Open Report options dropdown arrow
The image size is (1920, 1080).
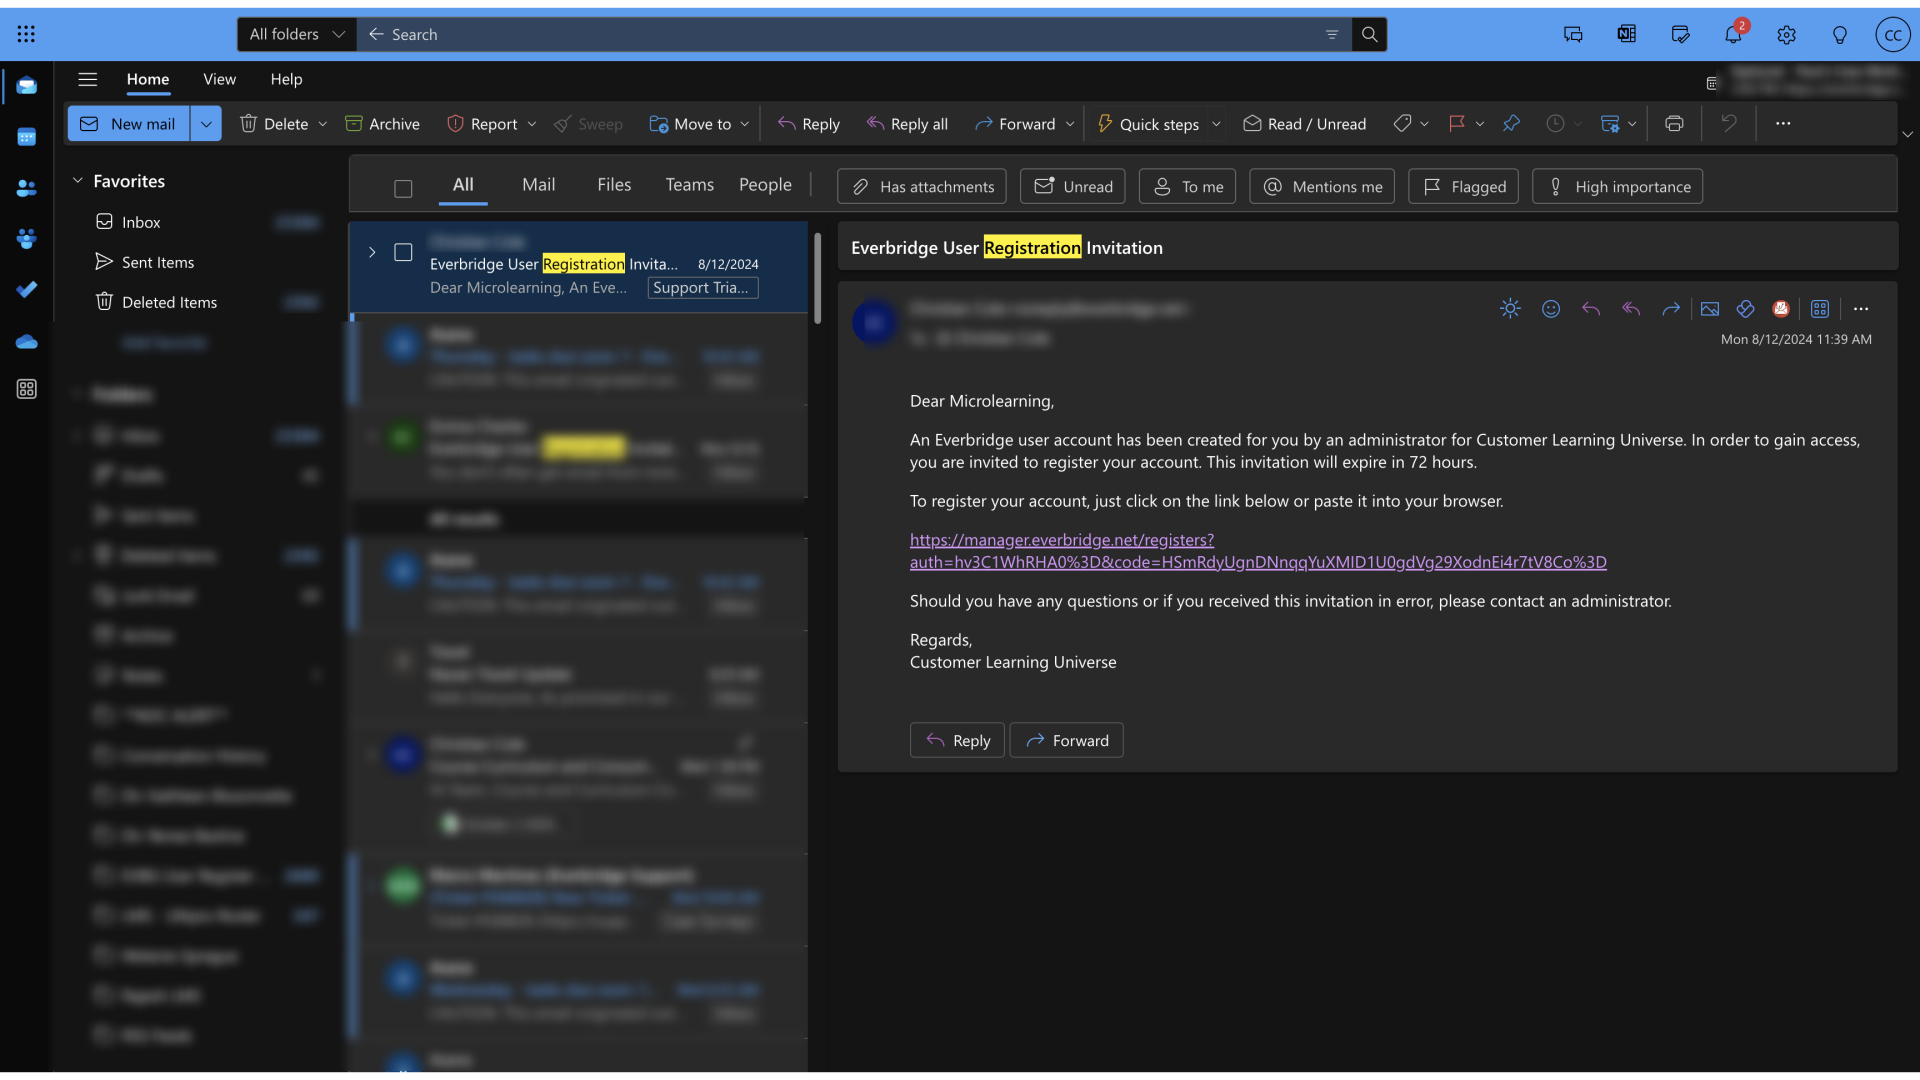(532, 124)
